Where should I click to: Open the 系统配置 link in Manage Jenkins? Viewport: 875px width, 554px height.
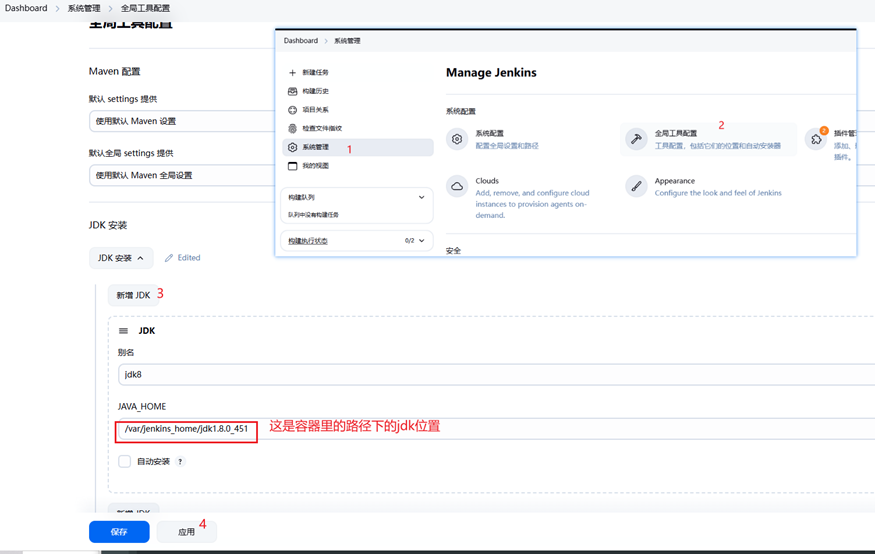click(x=507, y=139)
